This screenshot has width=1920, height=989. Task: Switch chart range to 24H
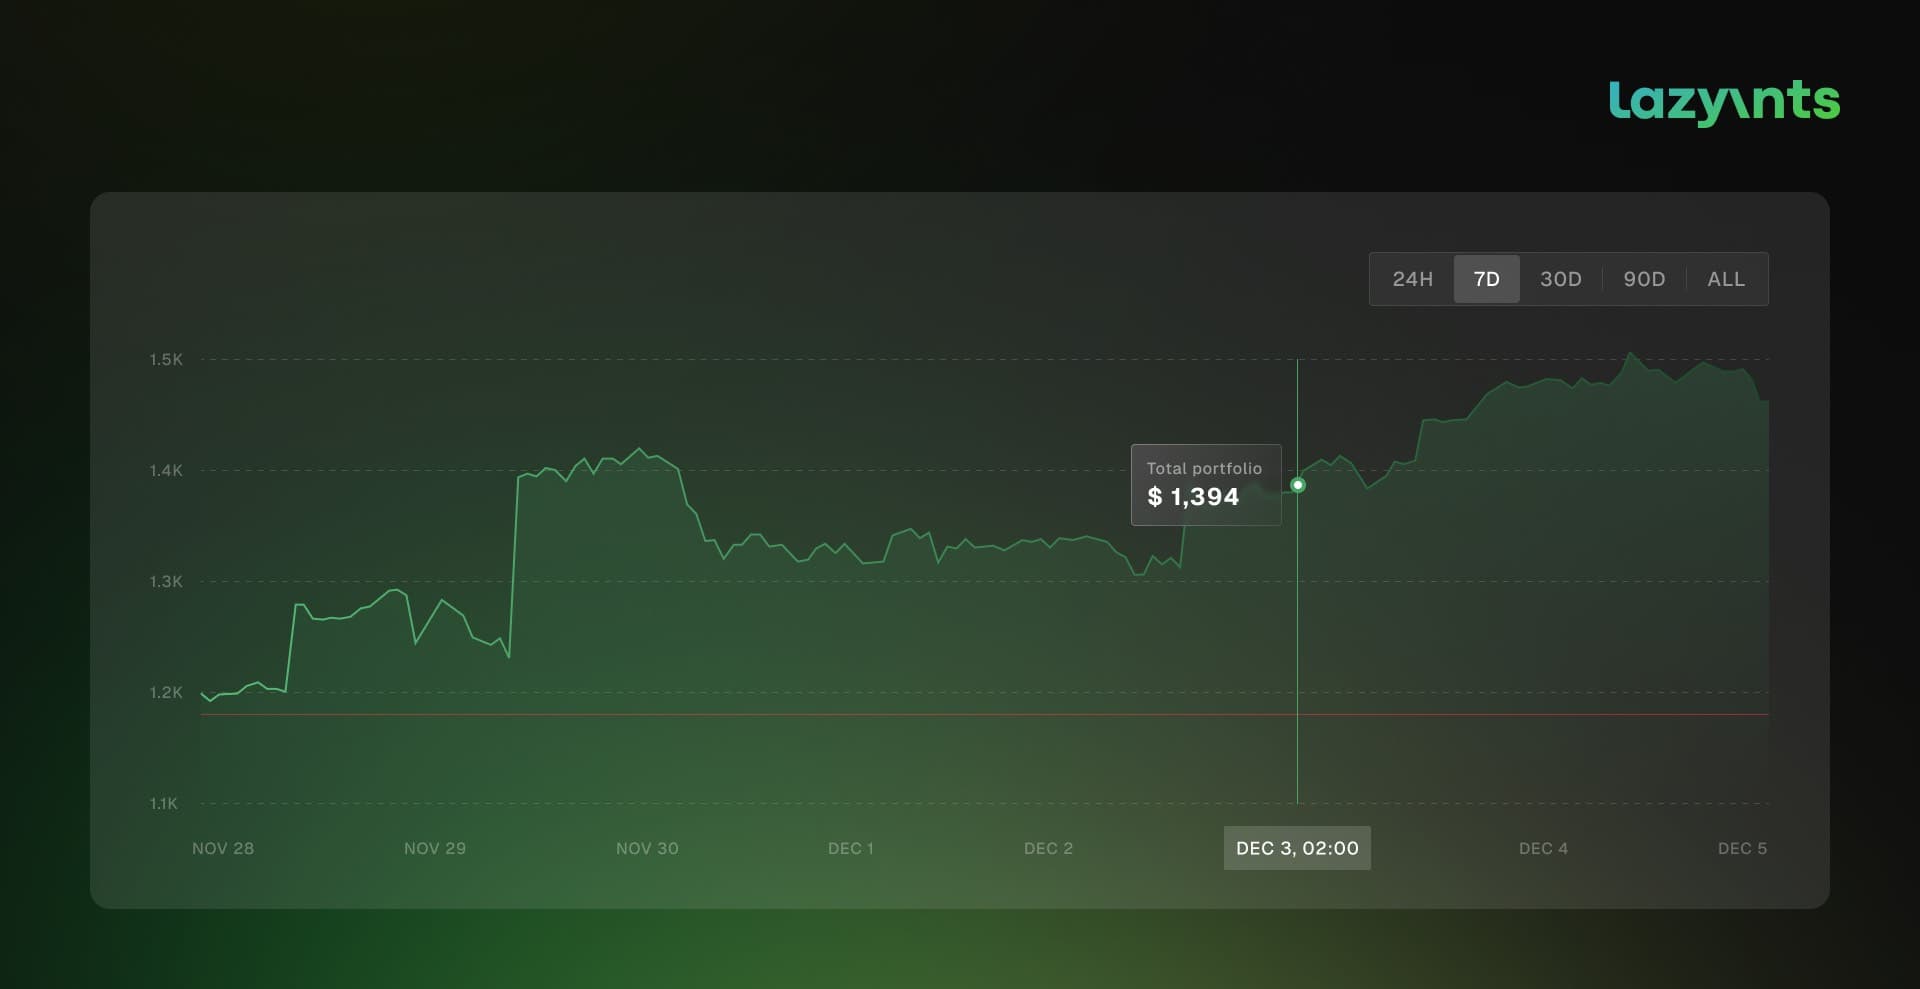point(1412,279)
